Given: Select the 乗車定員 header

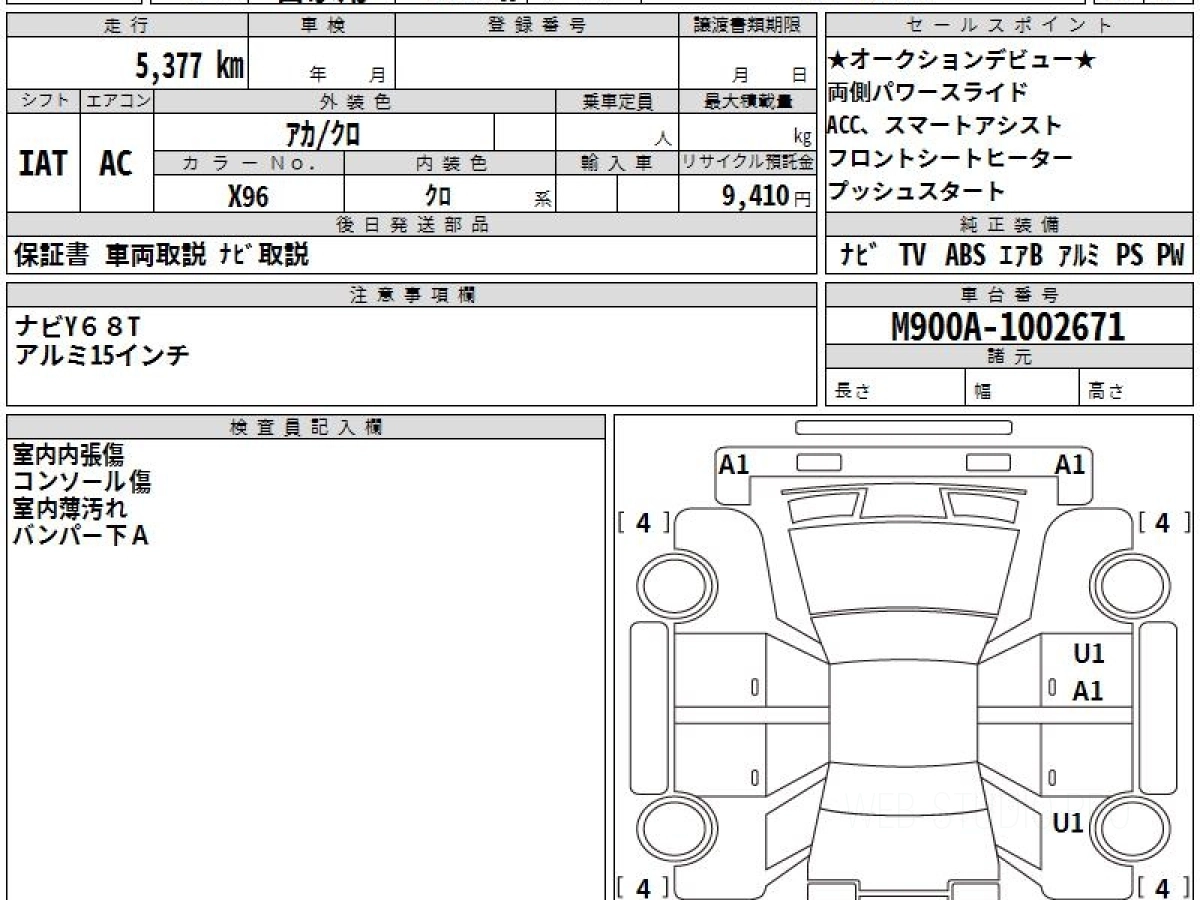Looking at the screenshot, I should click(x=617, y=101).
